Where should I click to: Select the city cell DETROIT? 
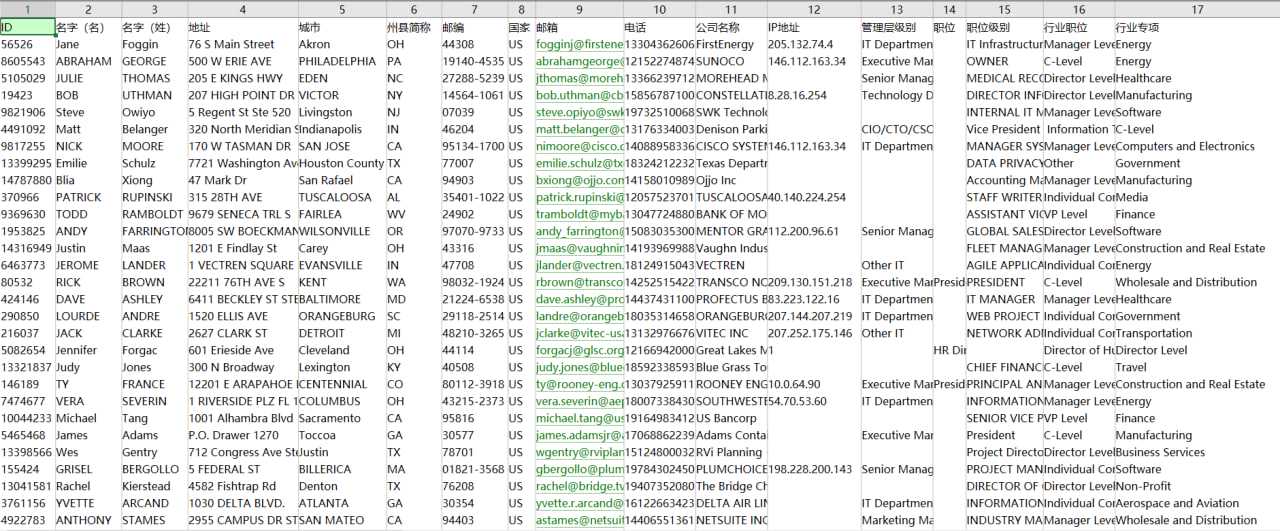coord(341,333)
